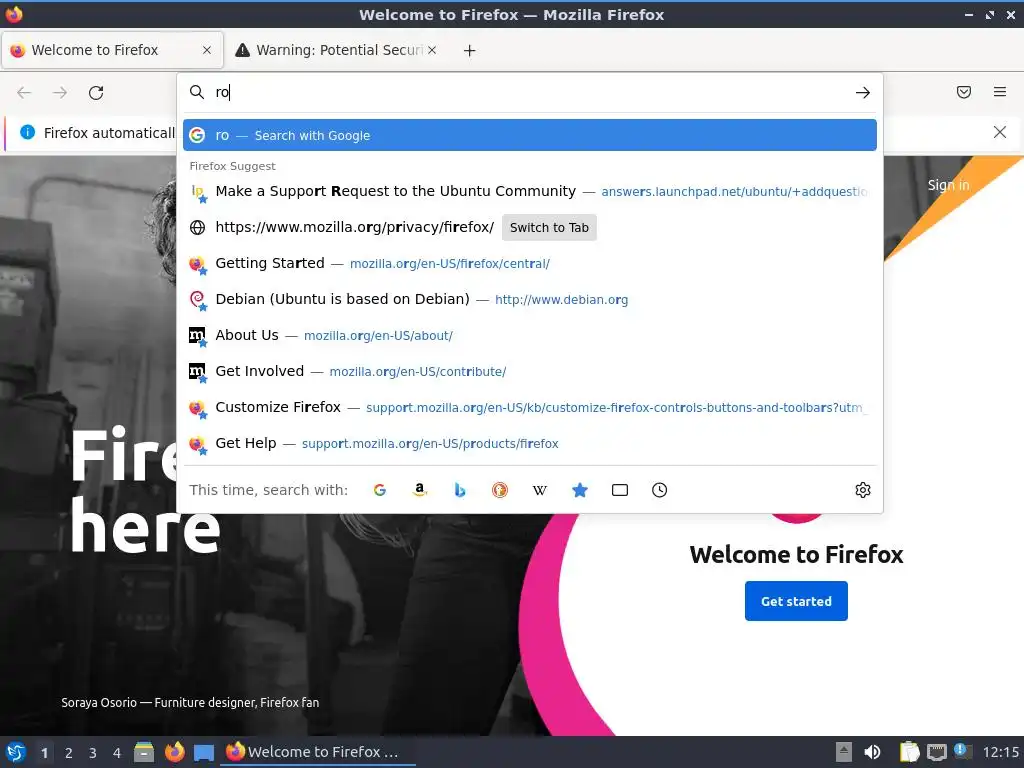The width and height of the screenshot is (1024, 768).
Task: Open Debian suggestion entry
Action: pos(530,299)
